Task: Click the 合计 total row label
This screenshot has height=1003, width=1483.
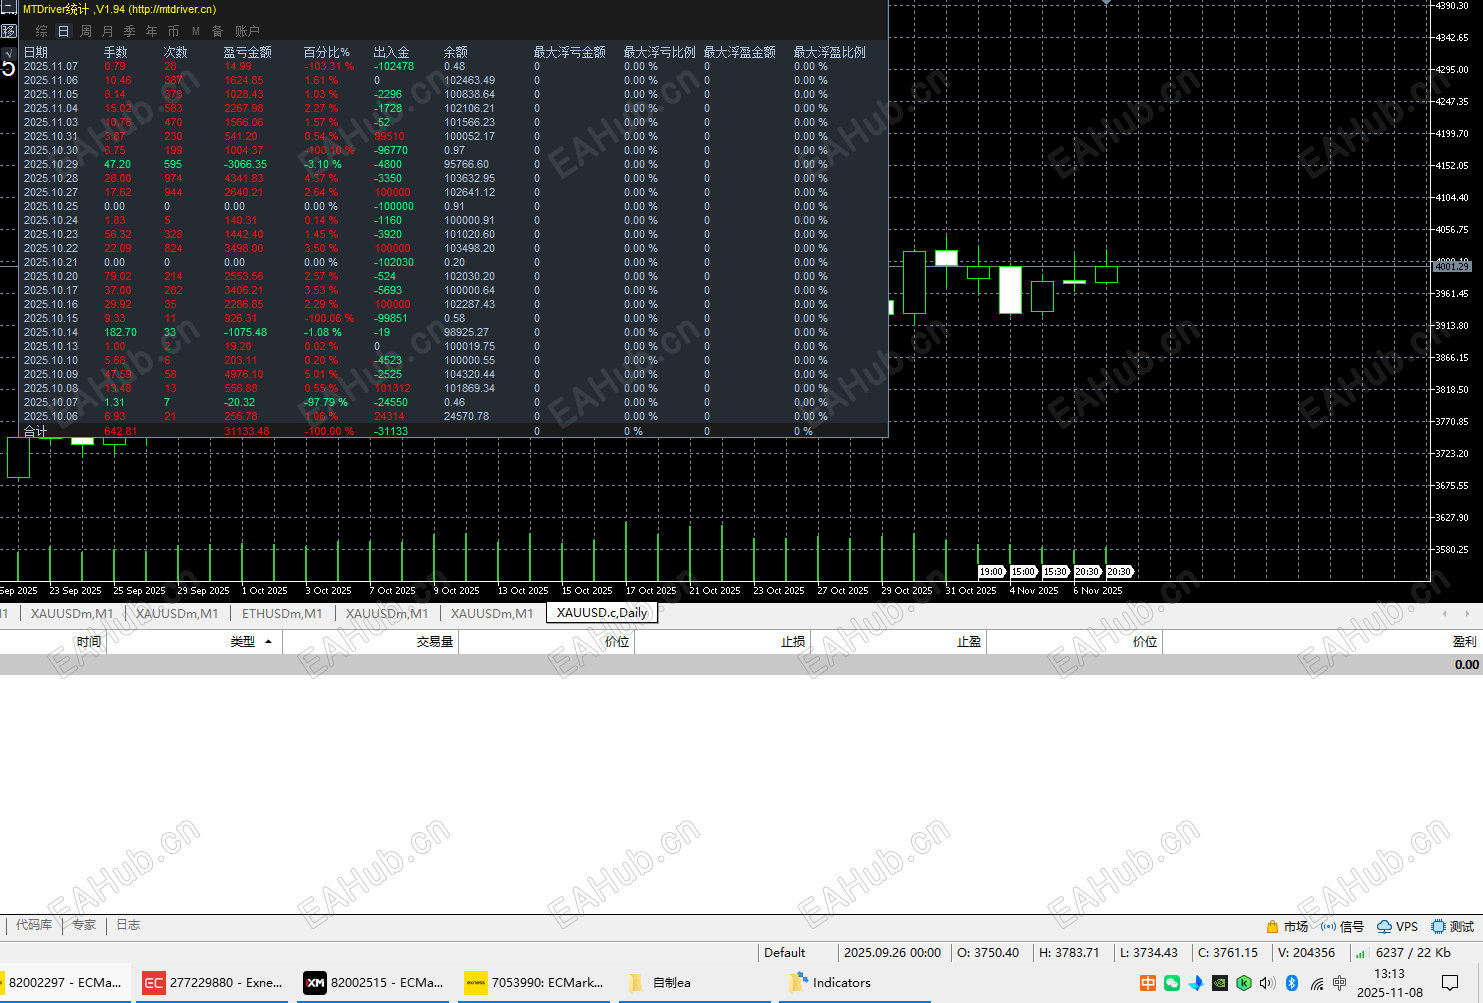Action: (x=36, y=431)
